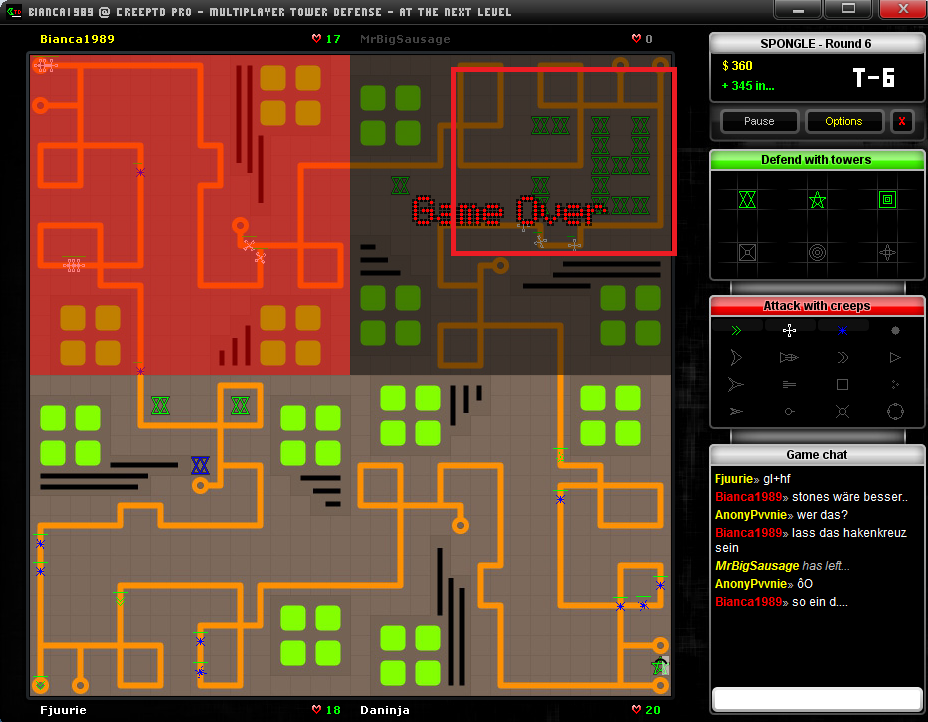
Task: Send the blue asterisk creep
Action: [x=842, y=330]
